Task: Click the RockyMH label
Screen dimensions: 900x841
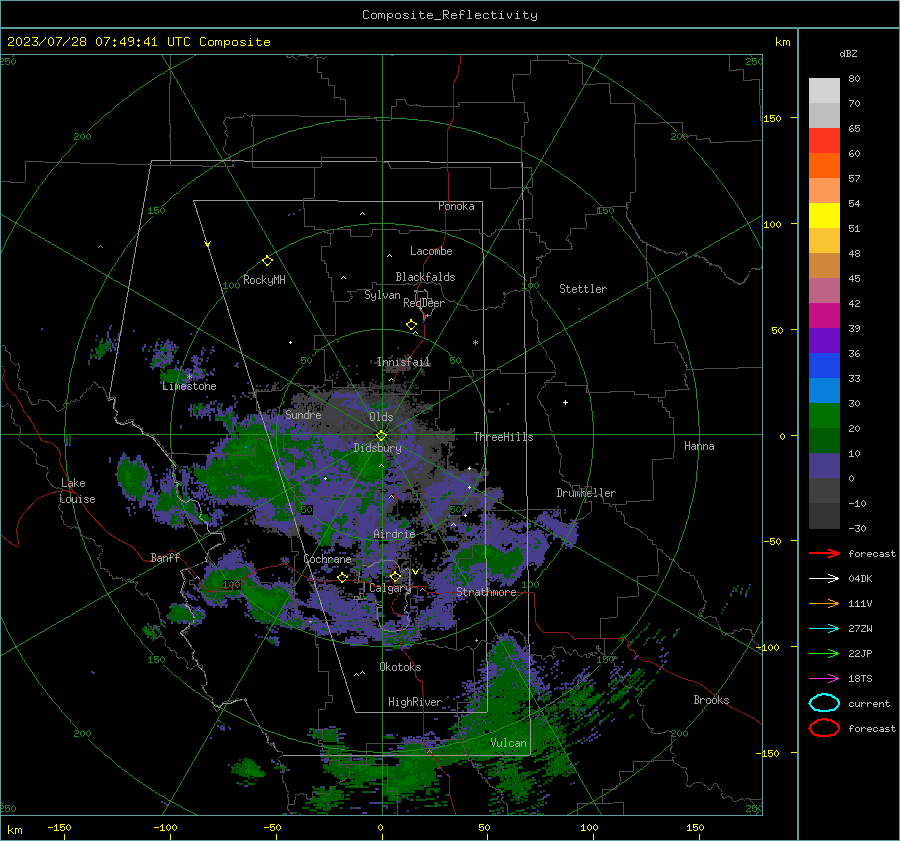Action: (x=264, y=280)
